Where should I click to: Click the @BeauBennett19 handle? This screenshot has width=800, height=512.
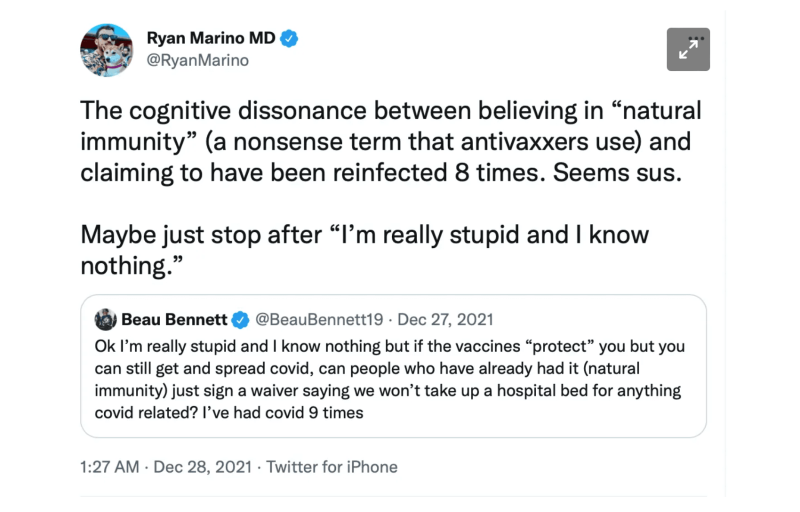(319, 319)
